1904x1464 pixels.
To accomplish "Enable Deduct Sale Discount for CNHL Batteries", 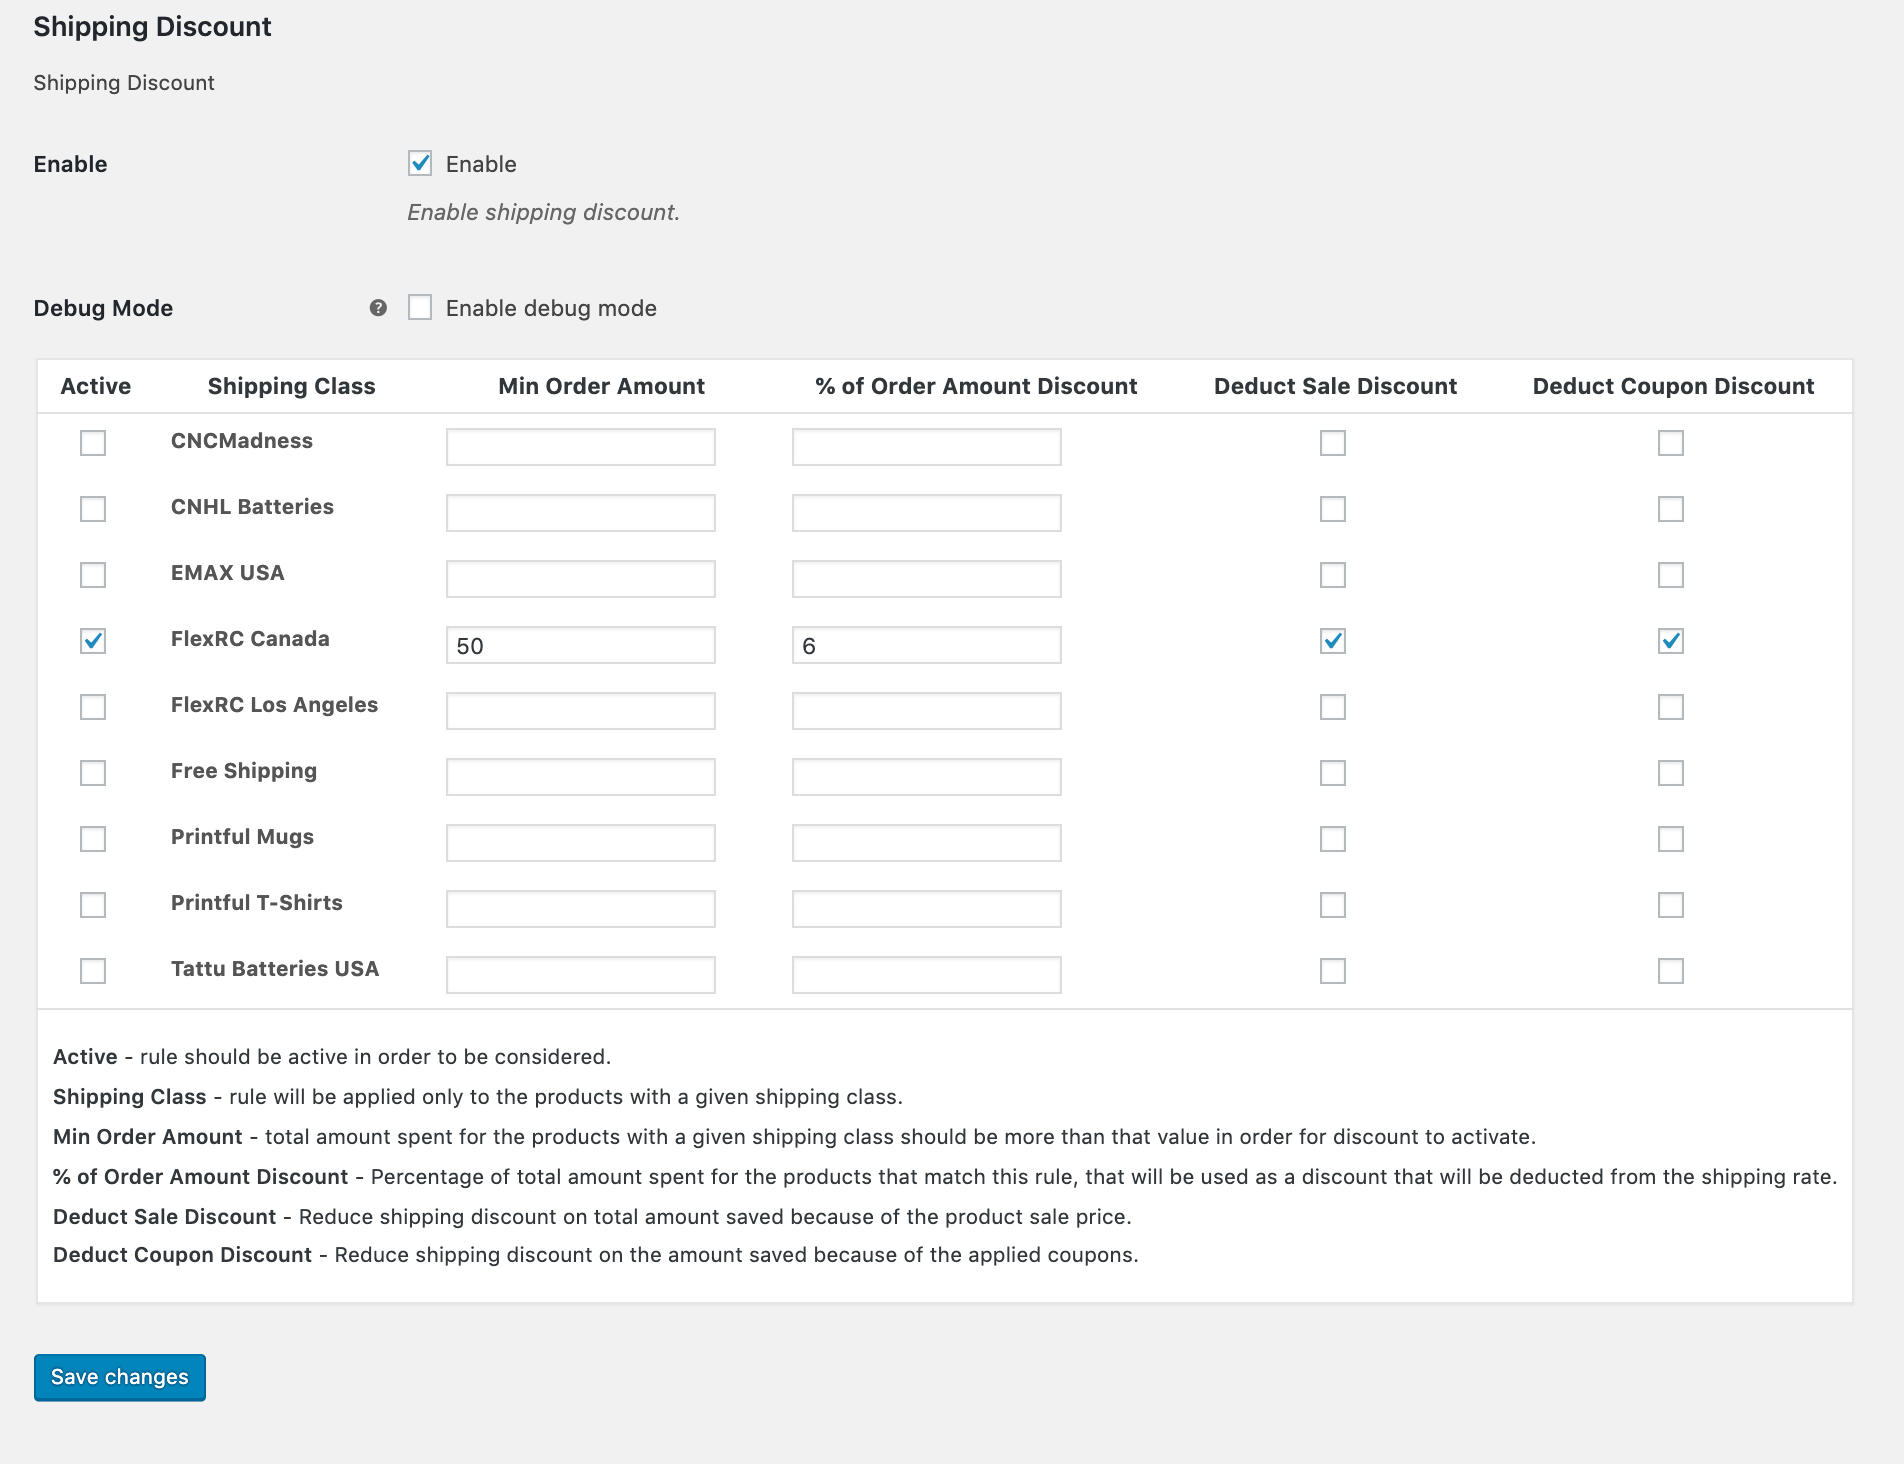I will pyautogui.click(x=1333, y=509).
